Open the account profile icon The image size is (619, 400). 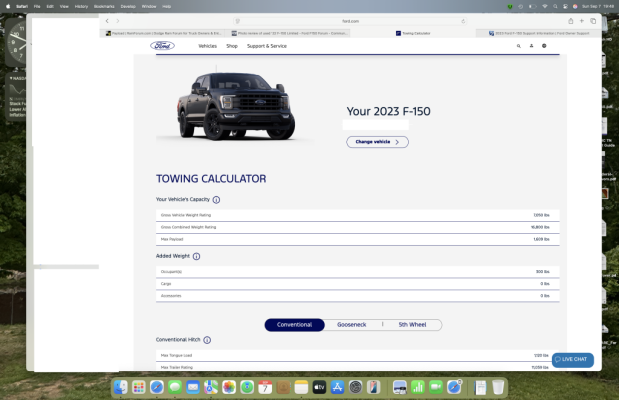tap(531, 46)
